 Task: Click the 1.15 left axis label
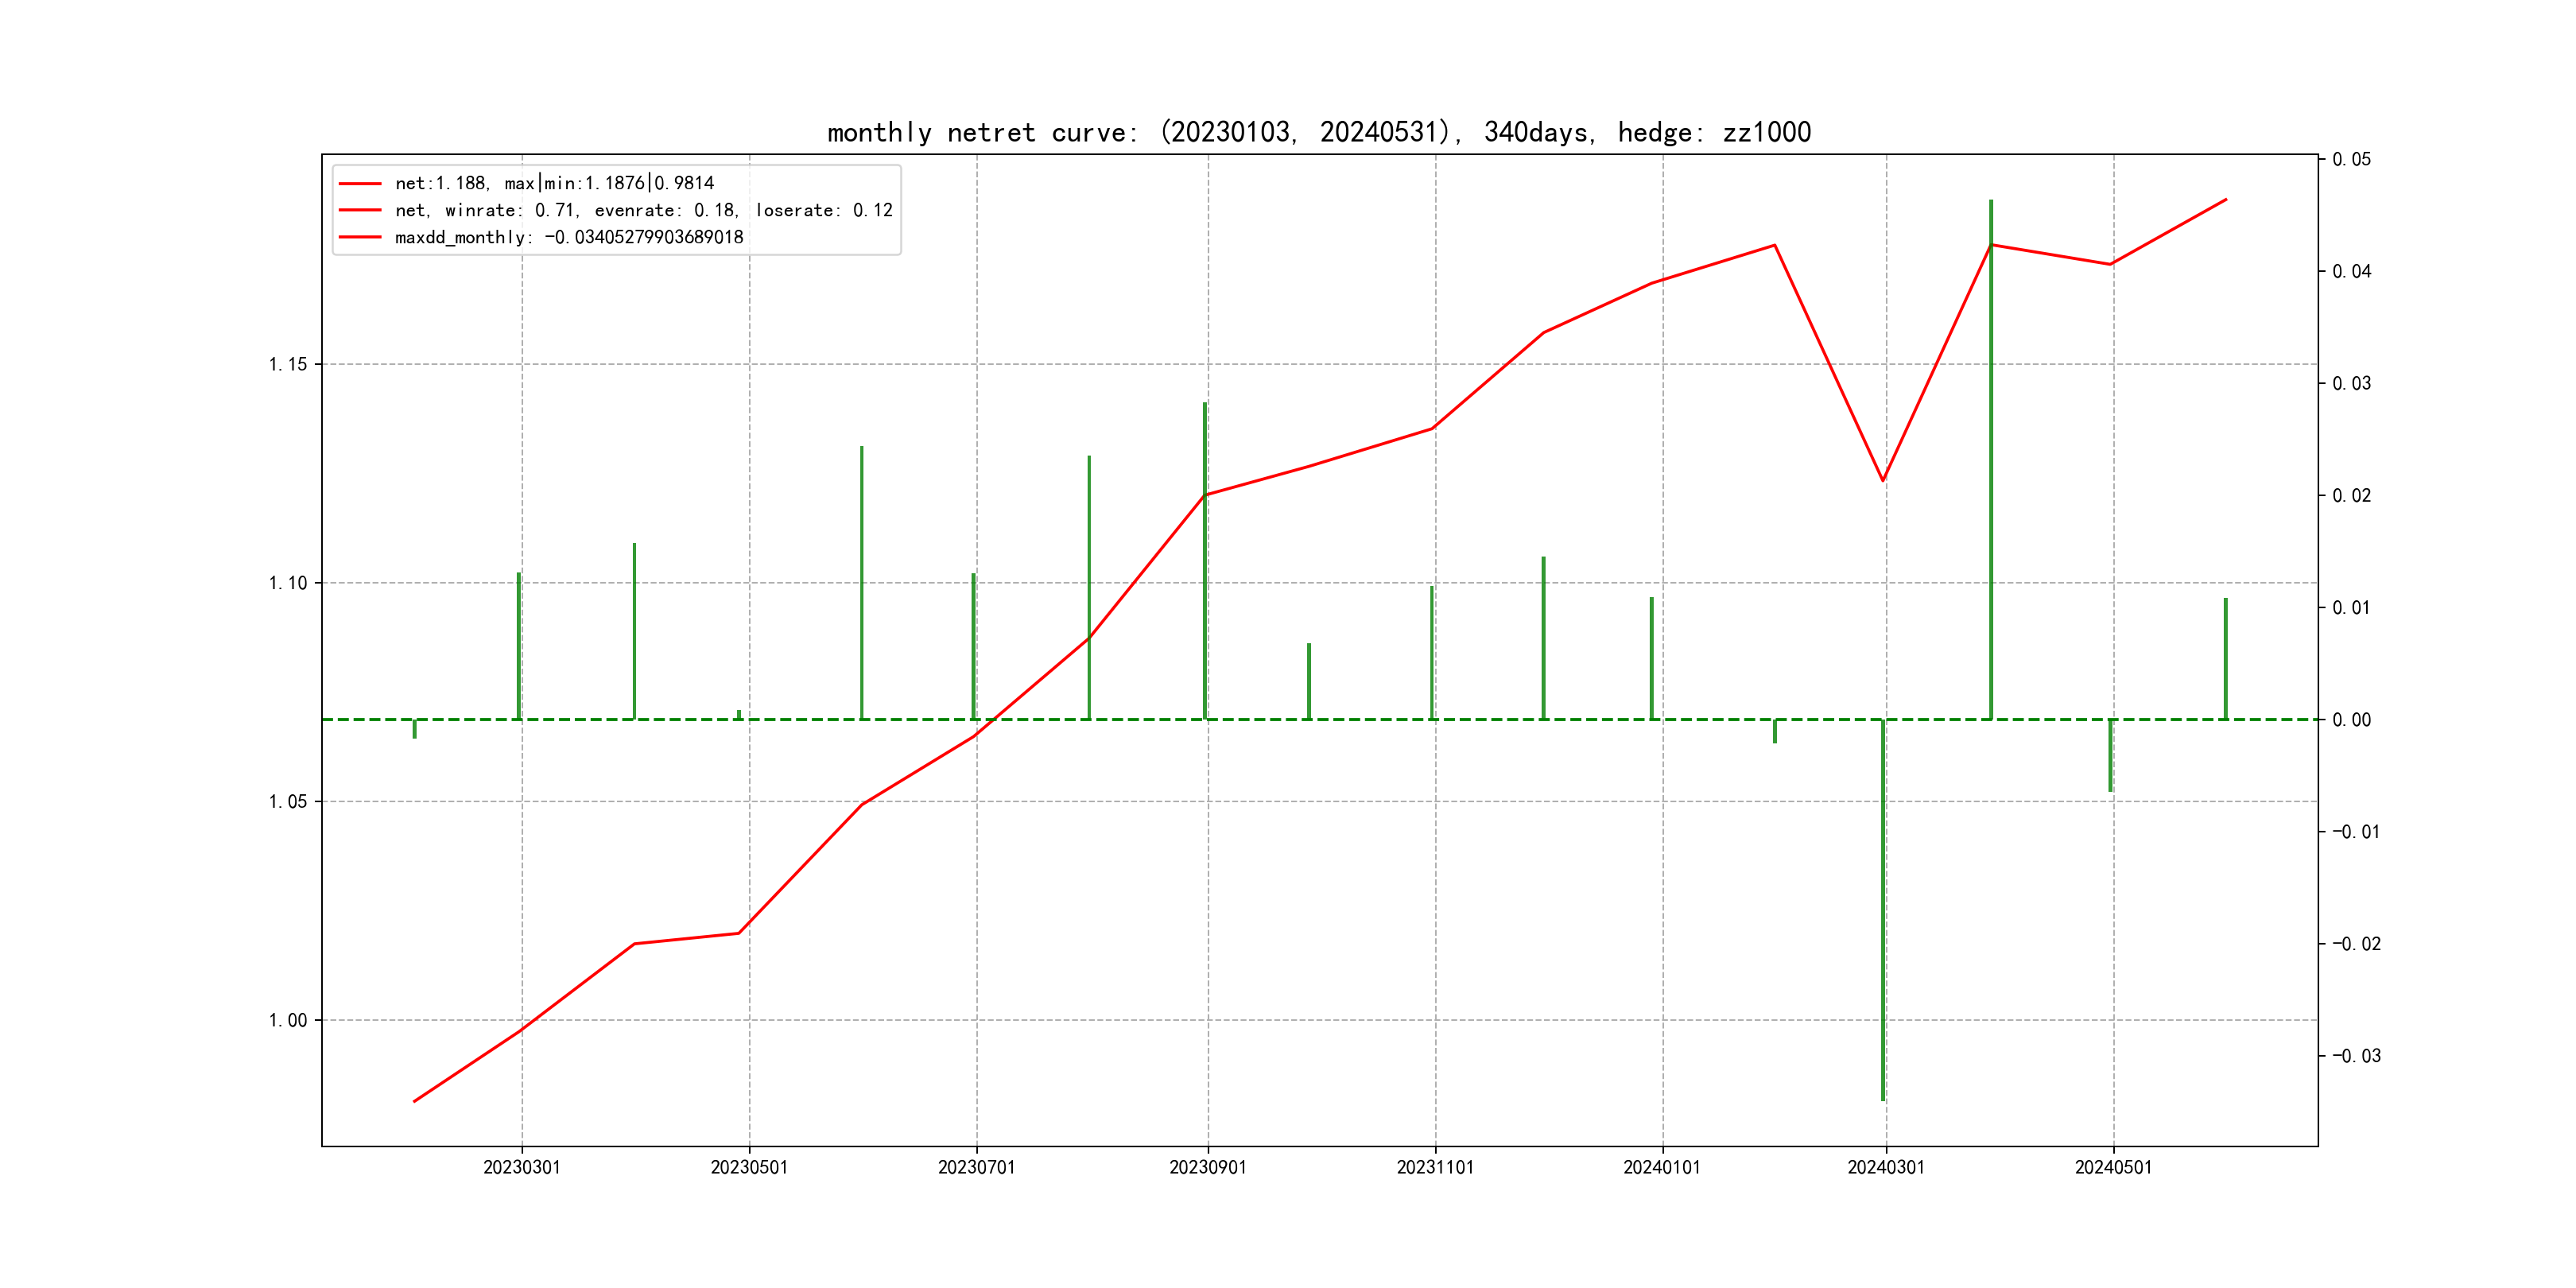288,364
